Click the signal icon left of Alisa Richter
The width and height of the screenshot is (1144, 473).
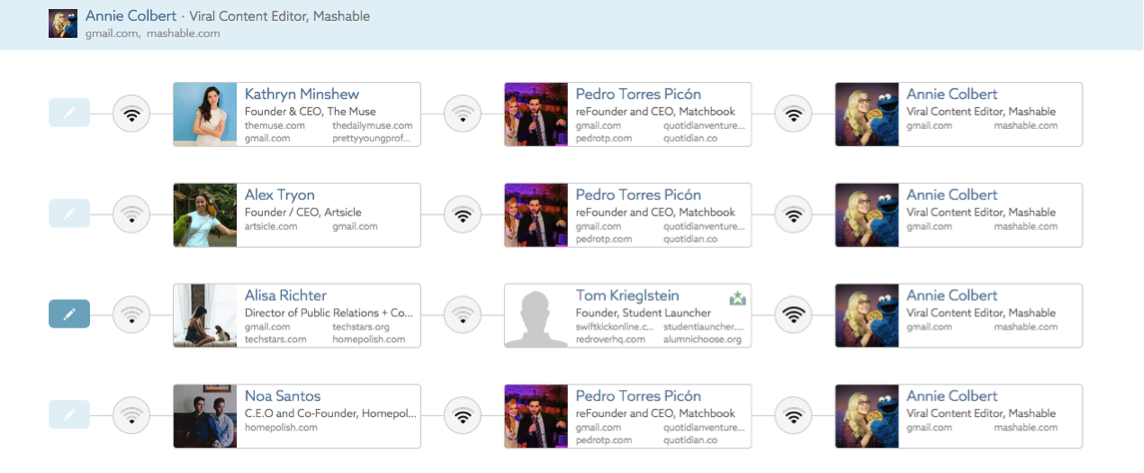point(131,315)
